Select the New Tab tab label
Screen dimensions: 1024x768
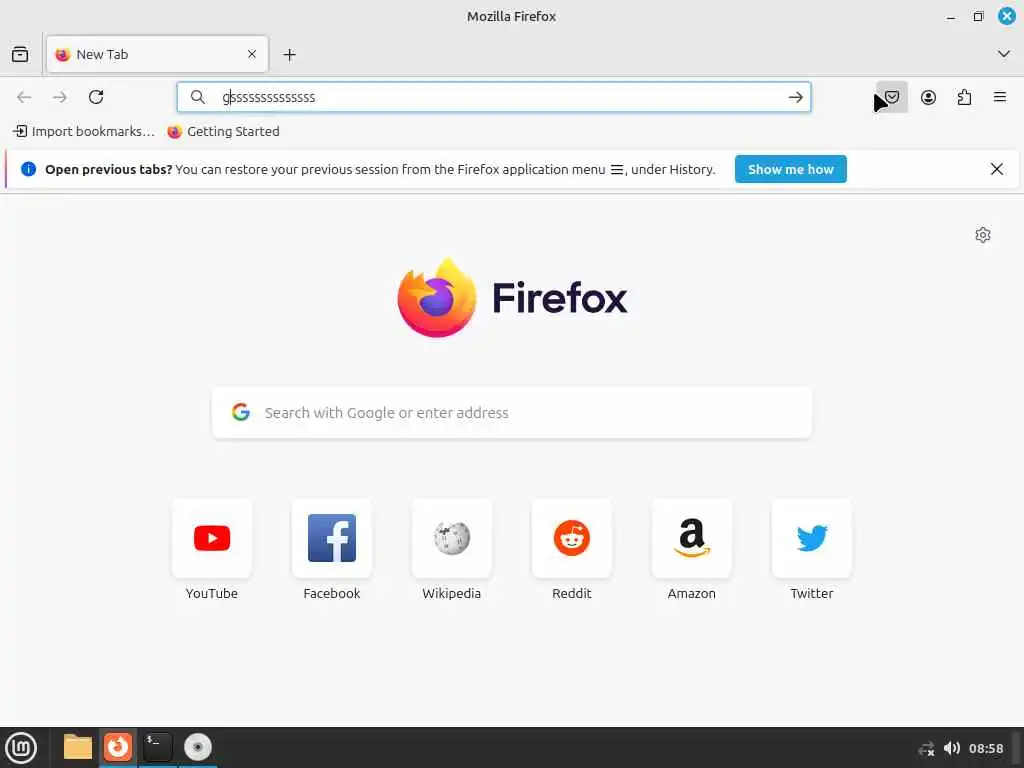102,54
